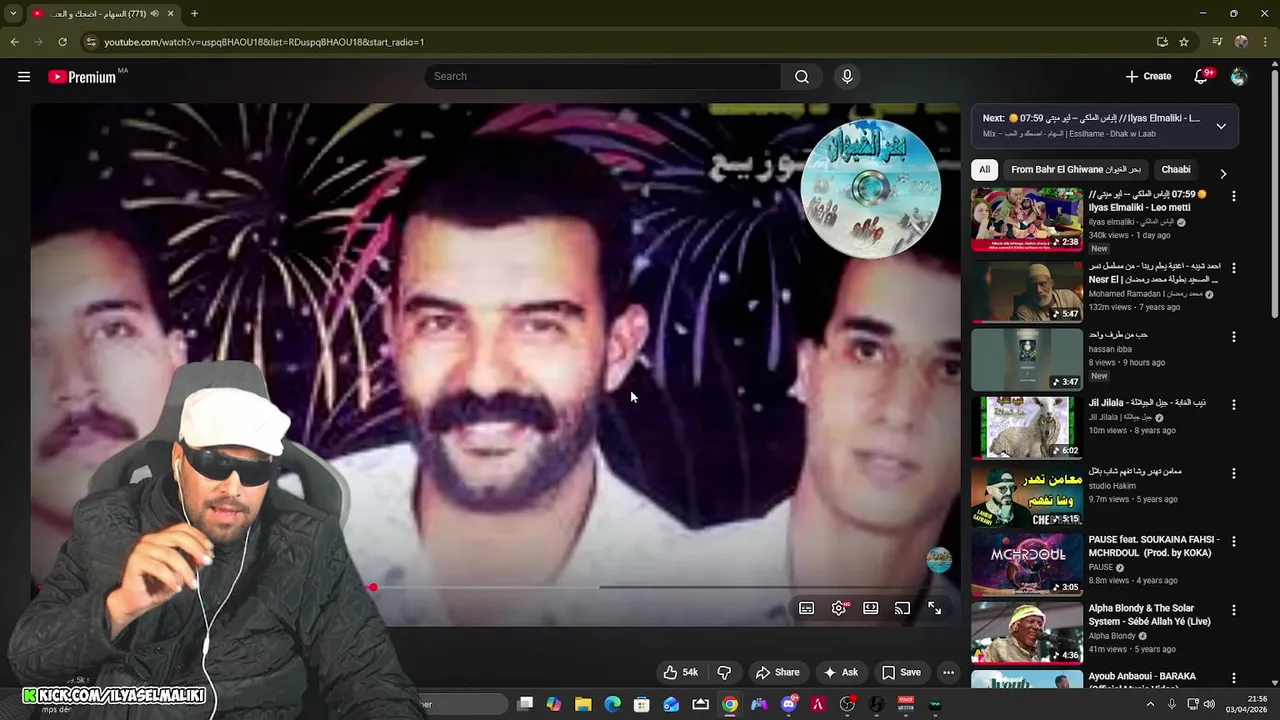The image size is (1280, 720).
Task: Open Chrome media controls icon
Action: [x=1217, y=42]
